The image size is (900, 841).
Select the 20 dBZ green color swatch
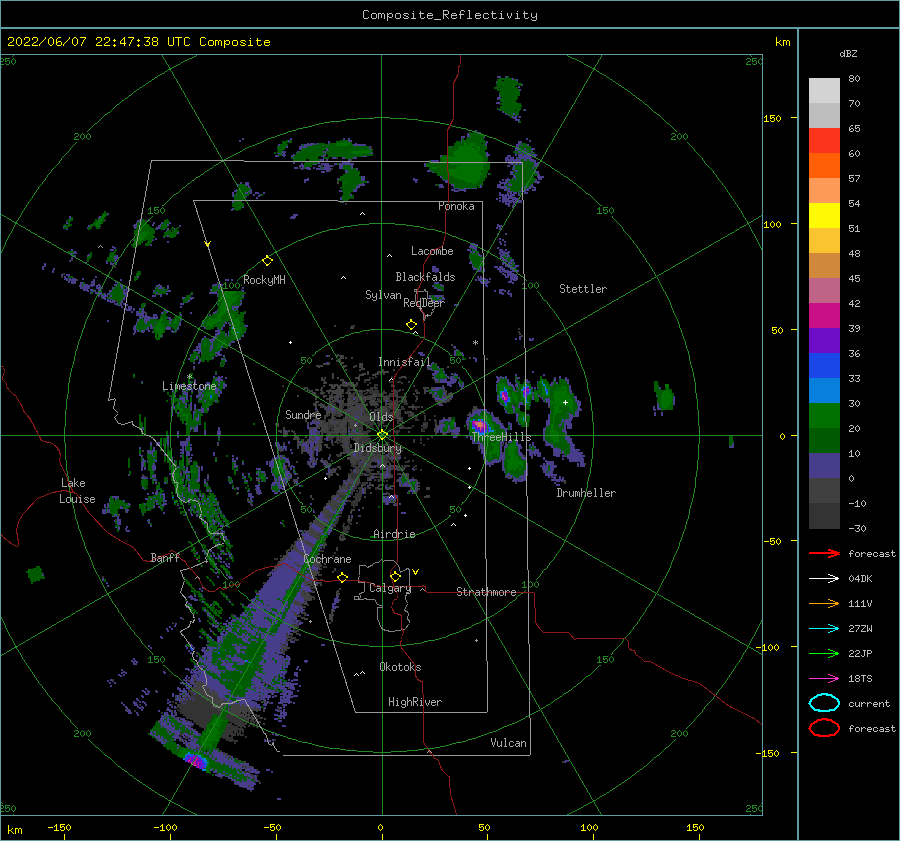pyautogui.click(x=824, y=416)
